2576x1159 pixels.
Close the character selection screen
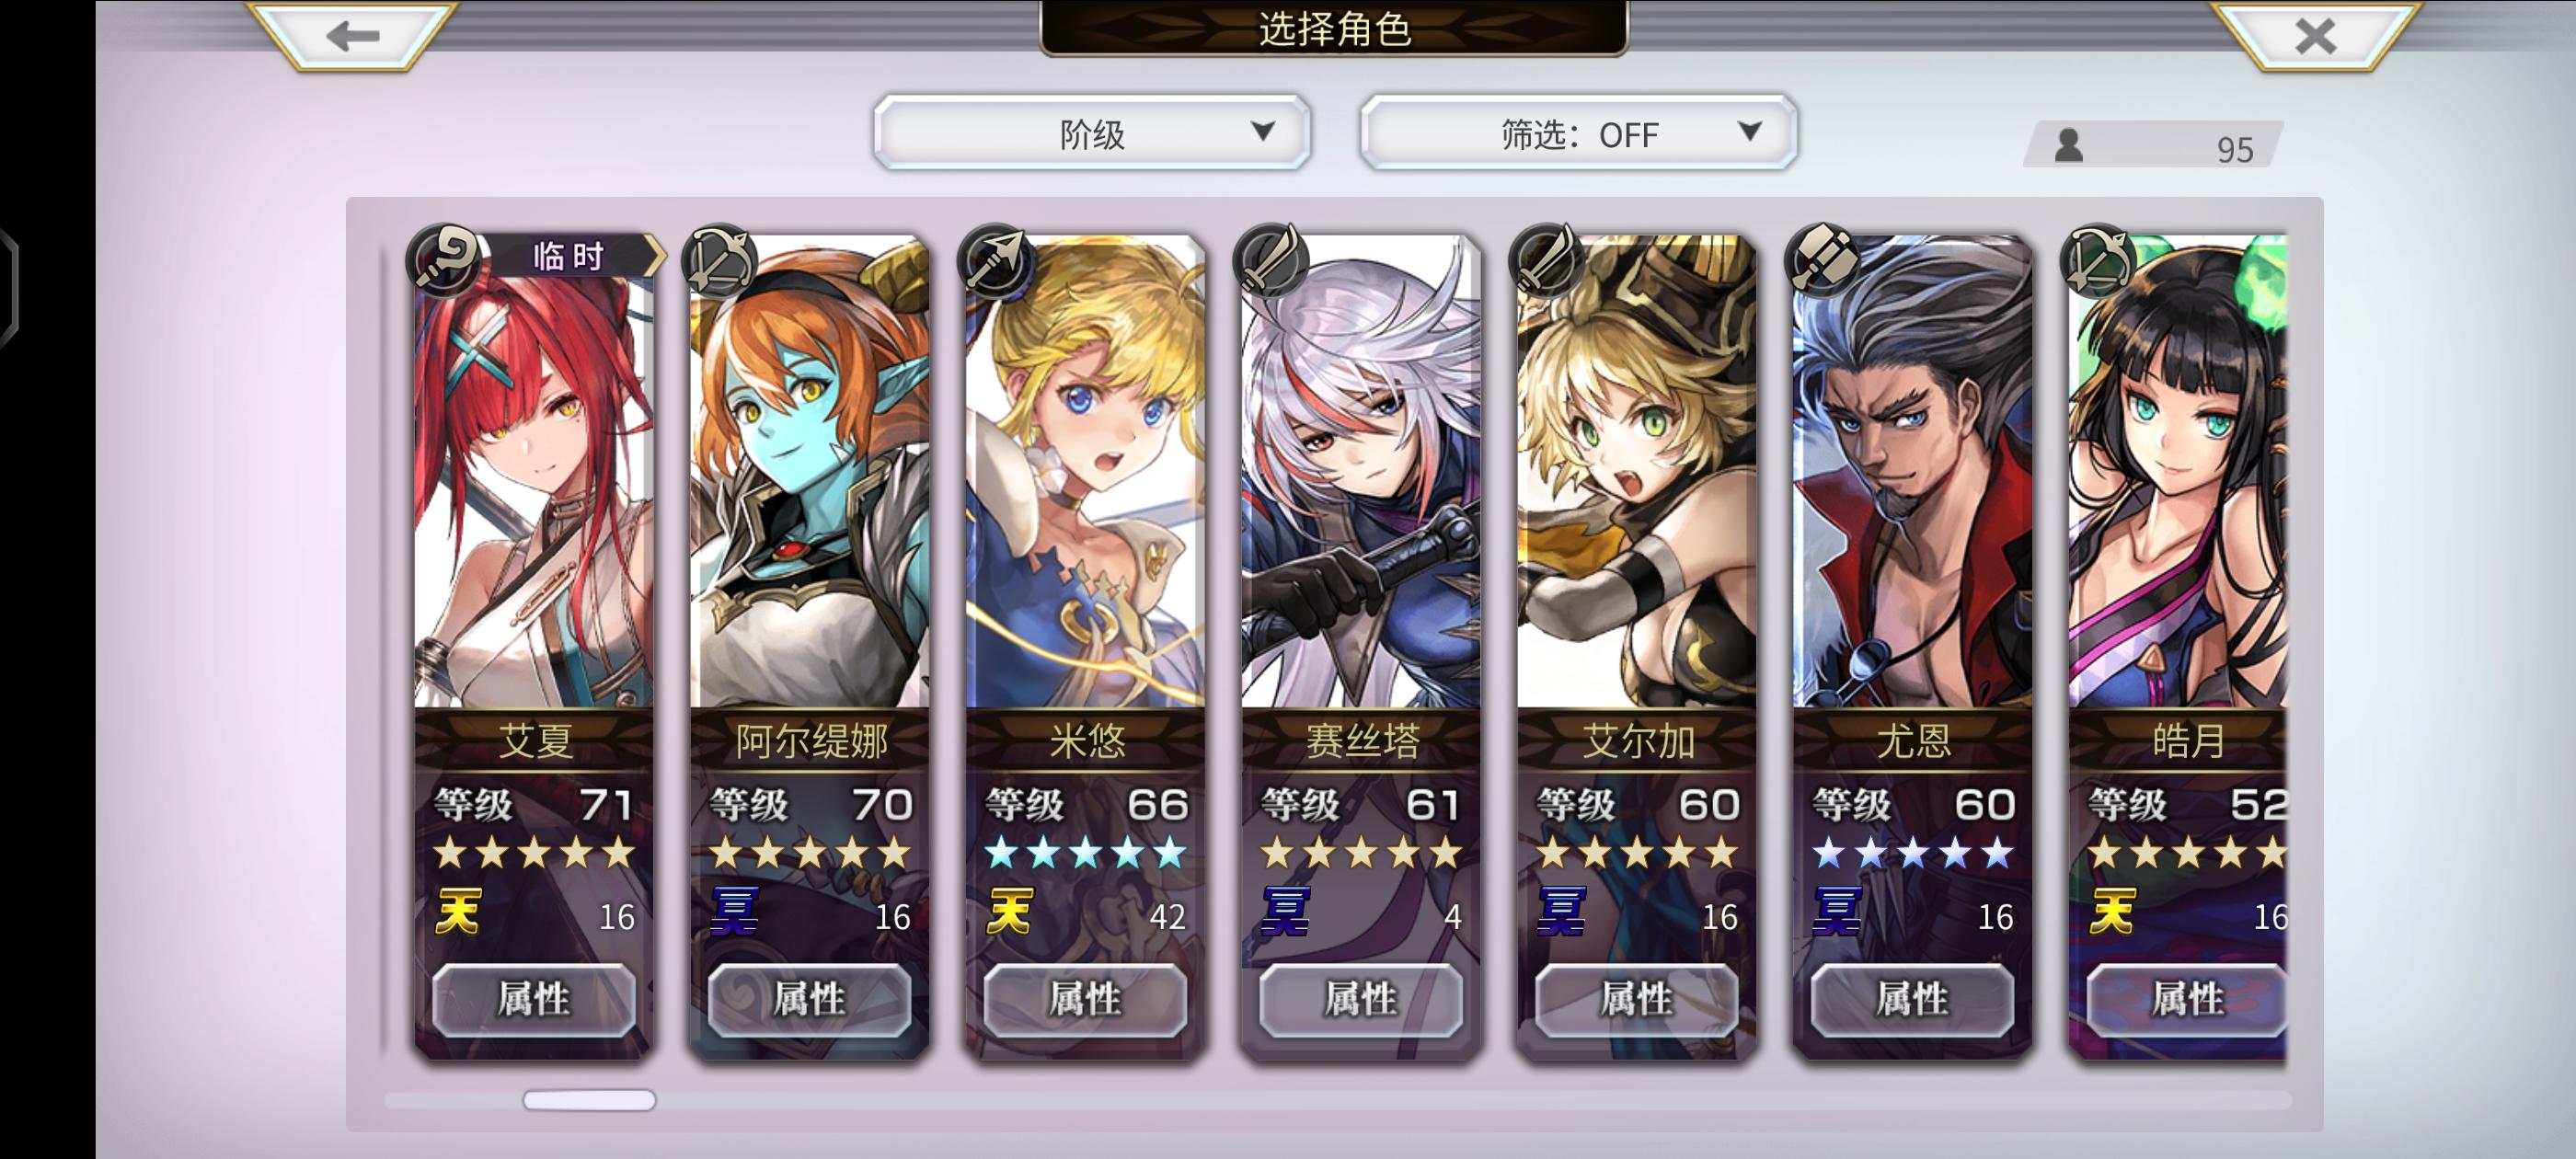click(x=2314, y=35)
